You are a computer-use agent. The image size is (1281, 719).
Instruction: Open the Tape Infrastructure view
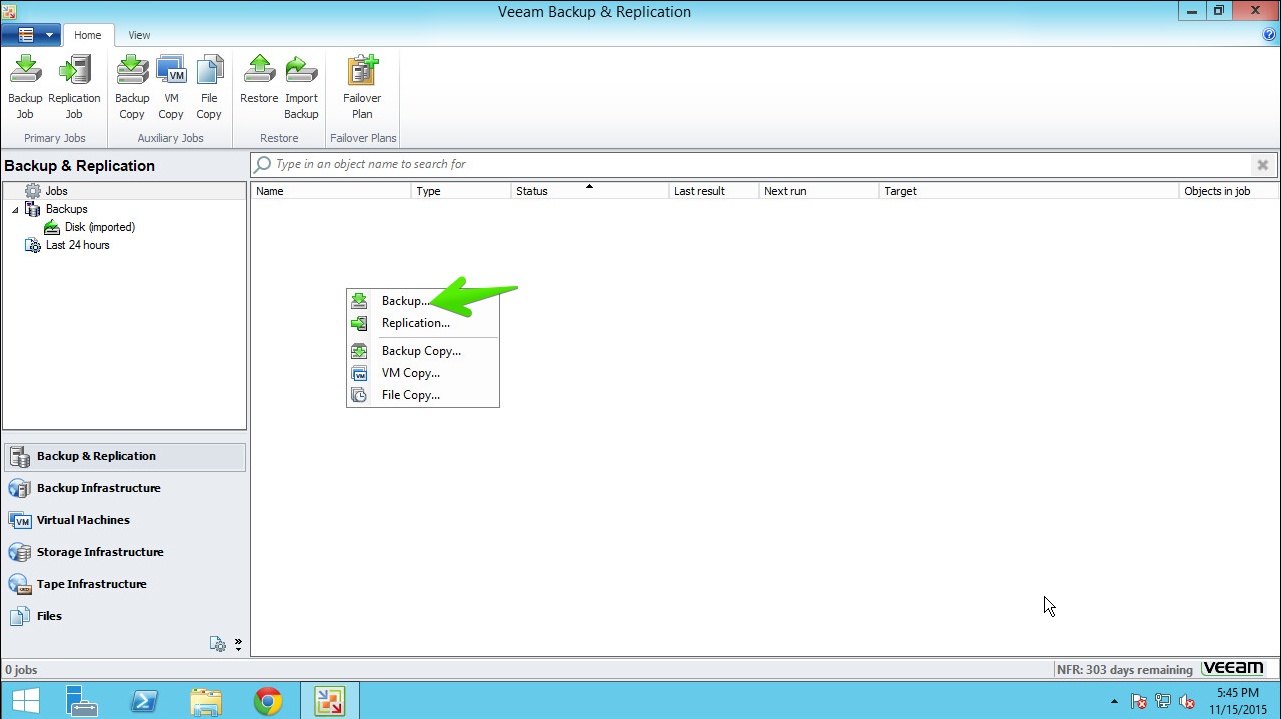pyautogui.click(x=125, y=584)
